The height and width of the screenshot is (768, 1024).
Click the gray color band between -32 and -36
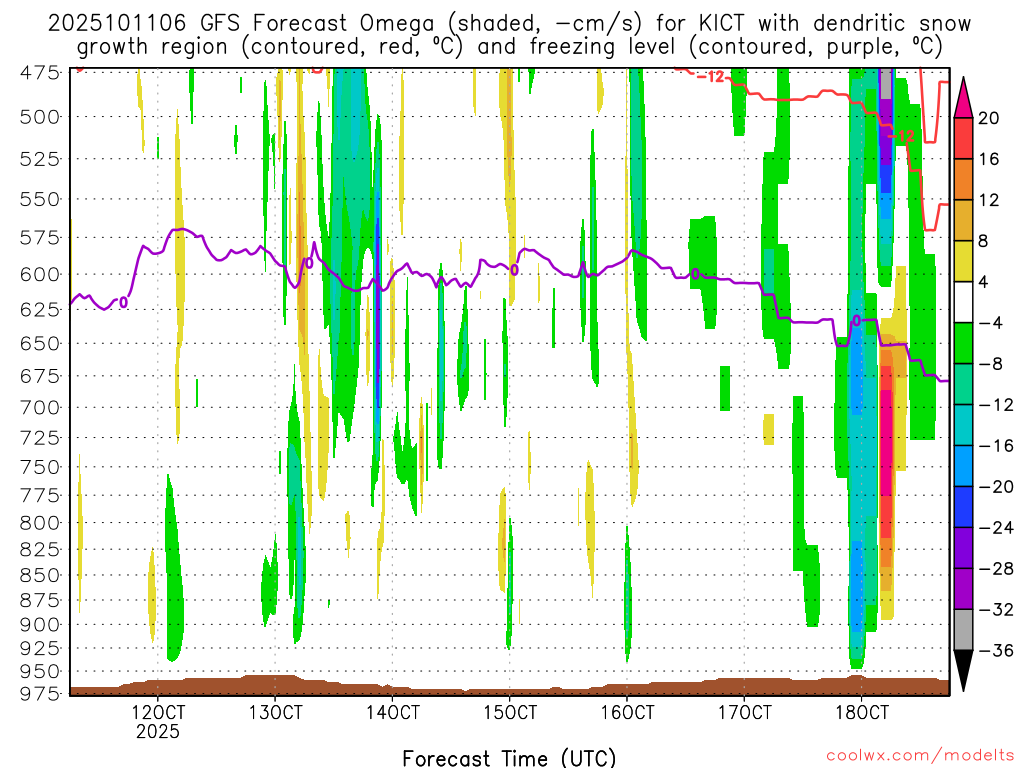pyautogui.click(x=963, y=630)
